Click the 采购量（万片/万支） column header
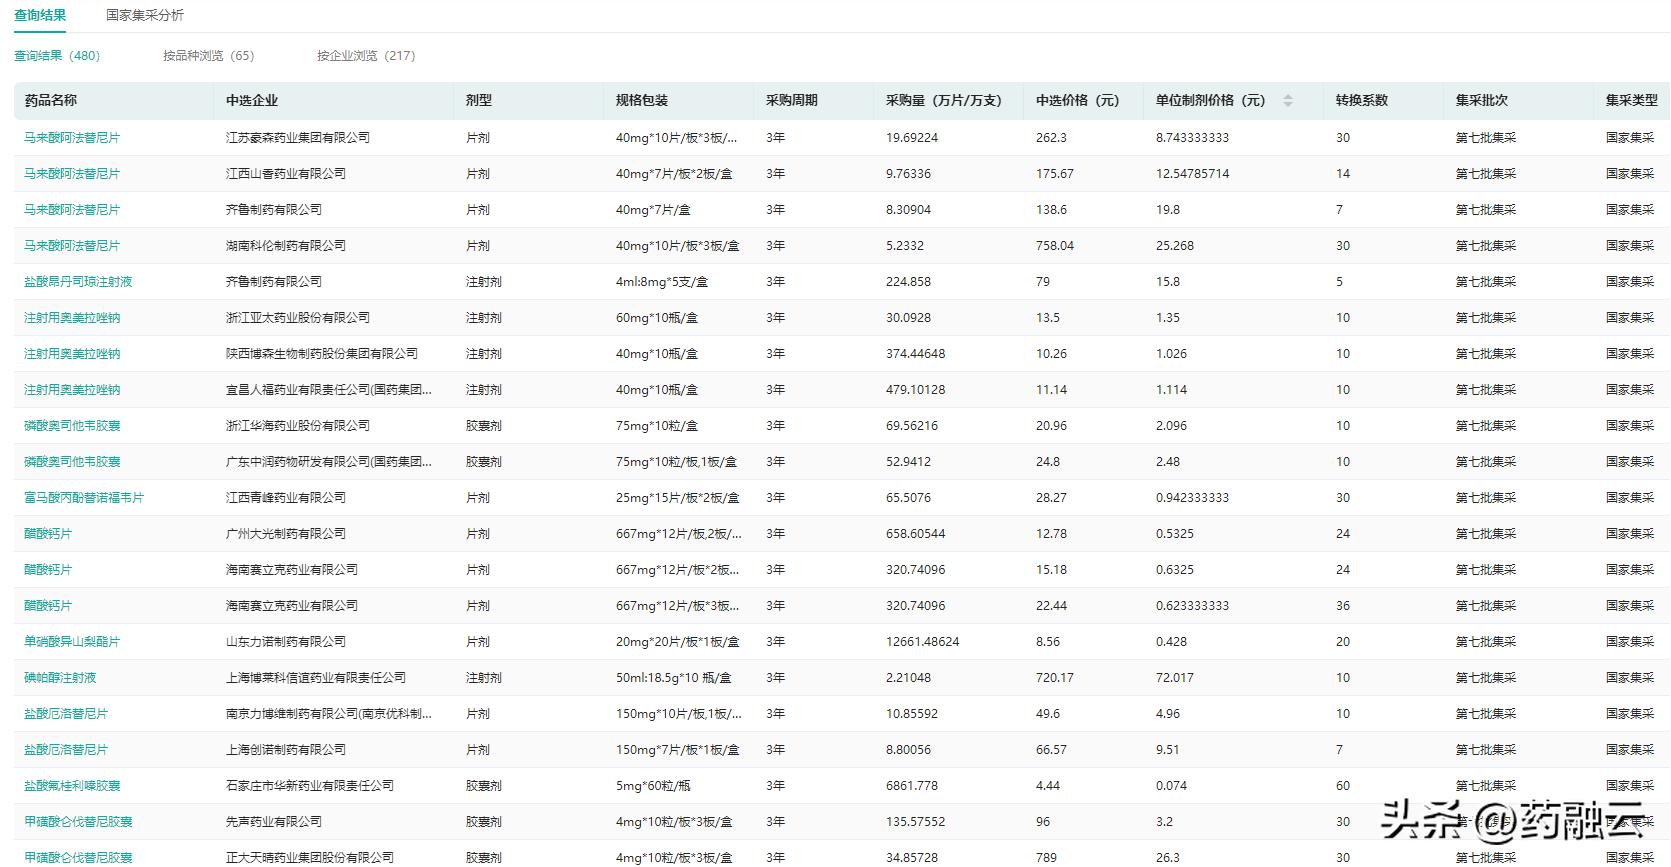The image size is (1671, 867). (x=944, y=101)
